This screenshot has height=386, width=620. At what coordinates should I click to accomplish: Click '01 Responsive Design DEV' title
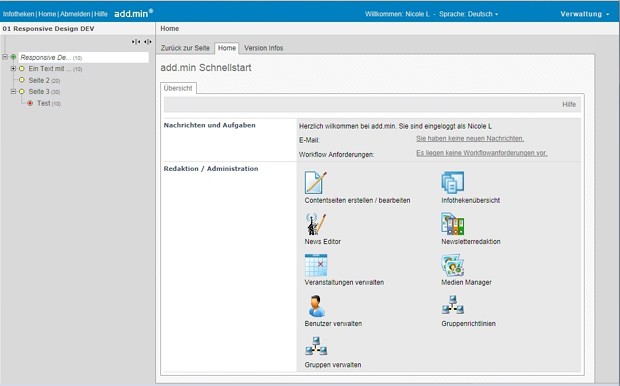[48, 28]
